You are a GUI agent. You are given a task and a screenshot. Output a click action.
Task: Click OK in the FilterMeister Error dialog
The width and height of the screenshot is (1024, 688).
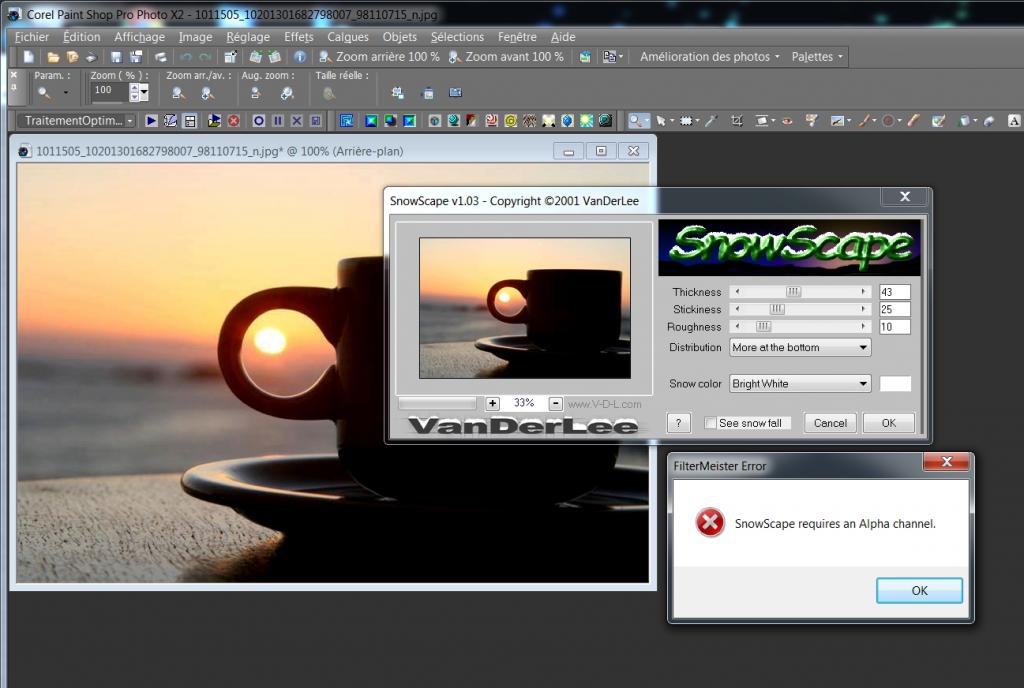[919, 590]
